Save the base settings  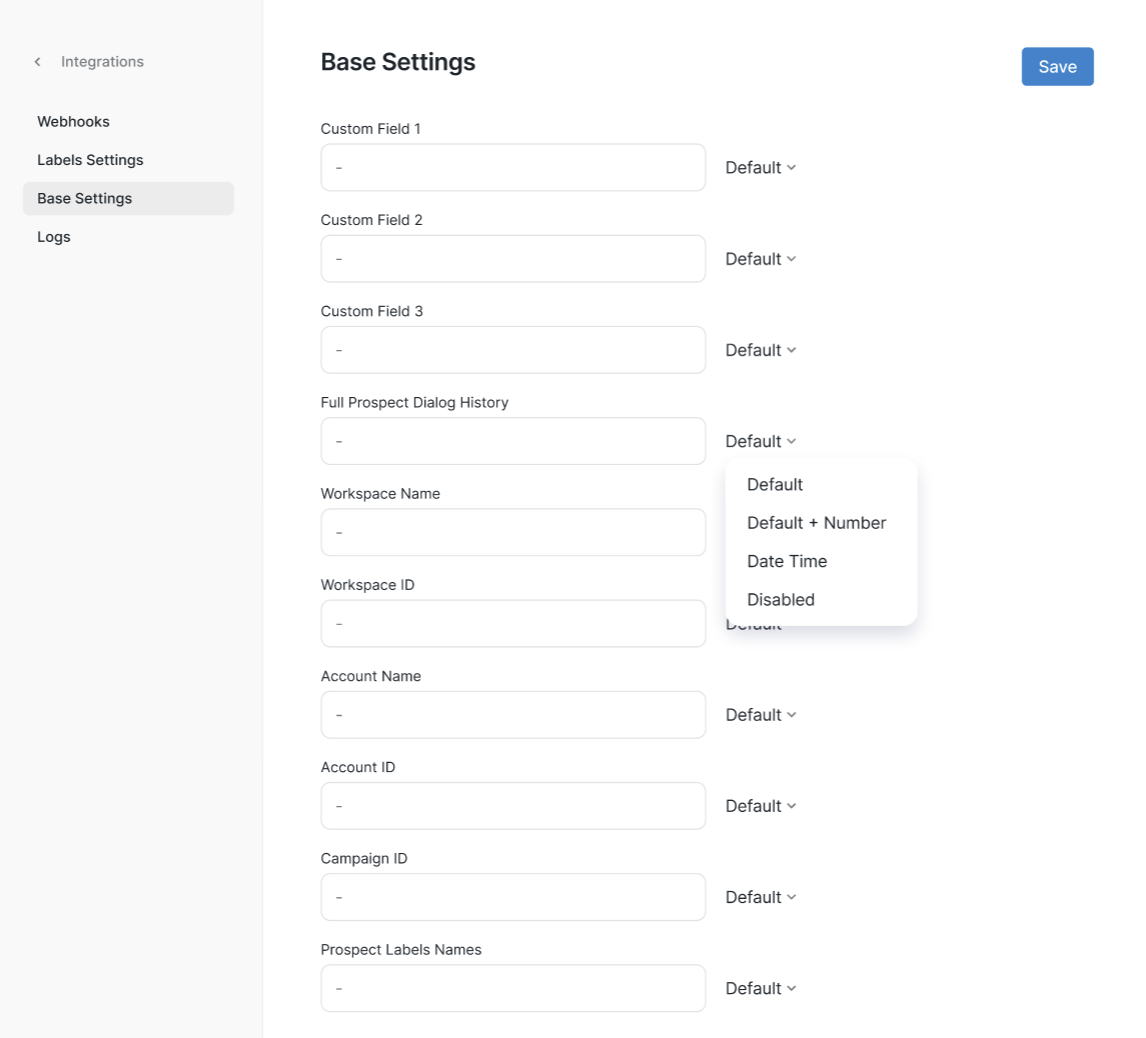1057,67
